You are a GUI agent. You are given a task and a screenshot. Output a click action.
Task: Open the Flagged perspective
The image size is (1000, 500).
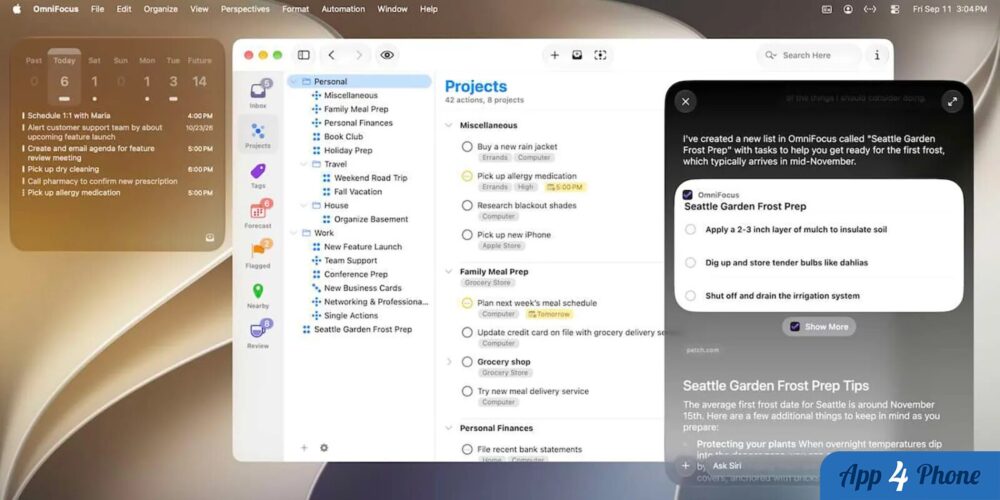pos(258,254)
